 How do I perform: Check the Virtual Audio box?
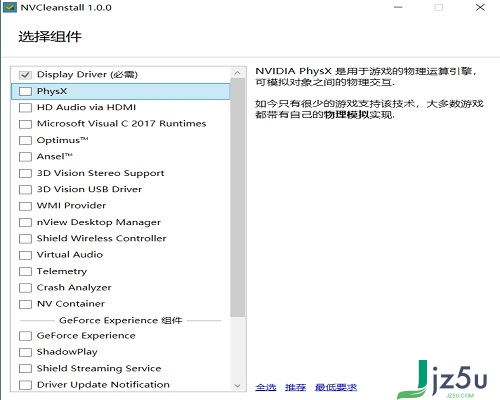(25, 255)
